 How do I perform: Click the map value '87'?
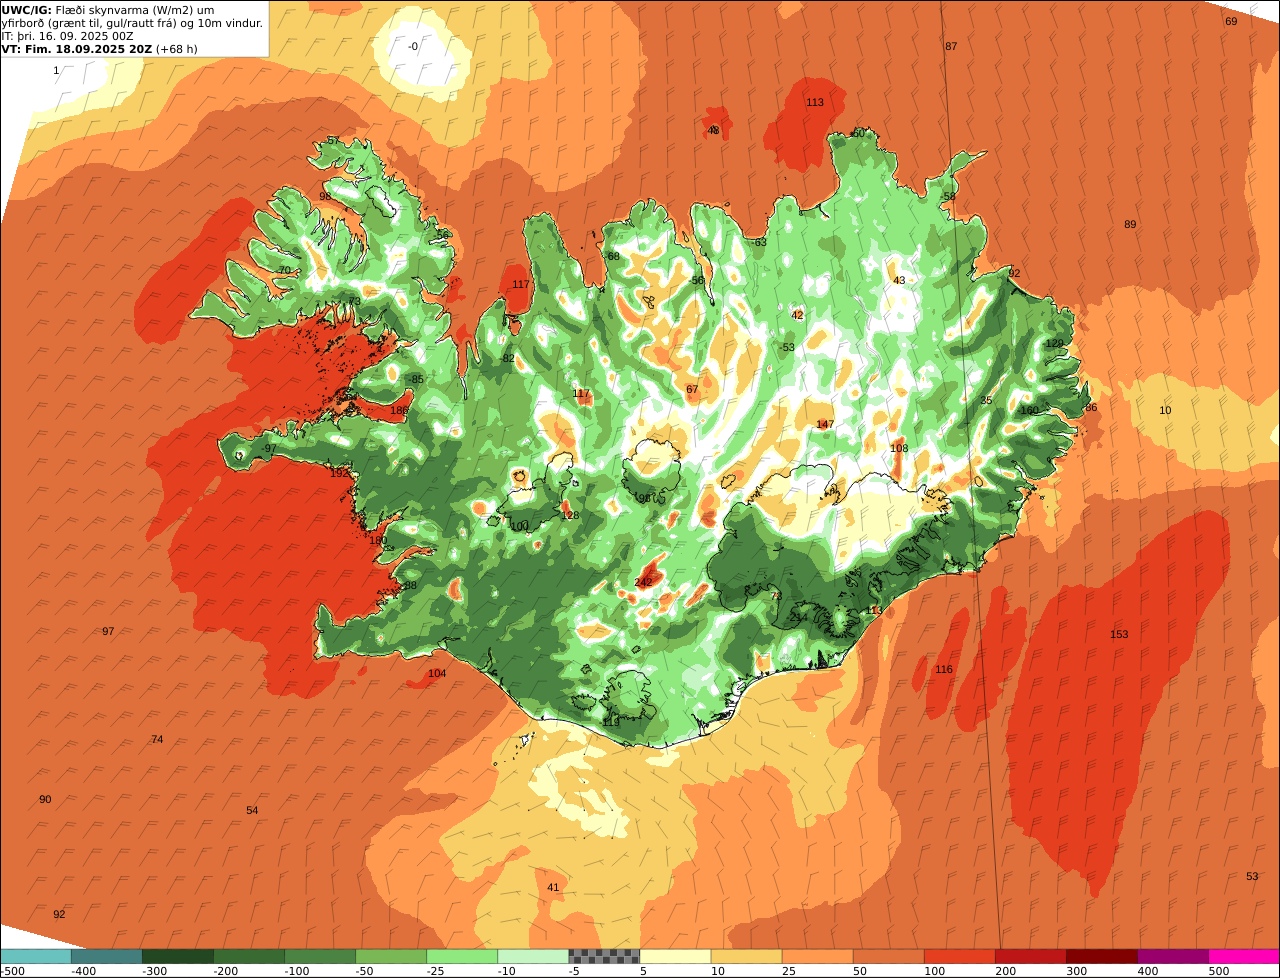pyautogui.click(x=951, y=46)
